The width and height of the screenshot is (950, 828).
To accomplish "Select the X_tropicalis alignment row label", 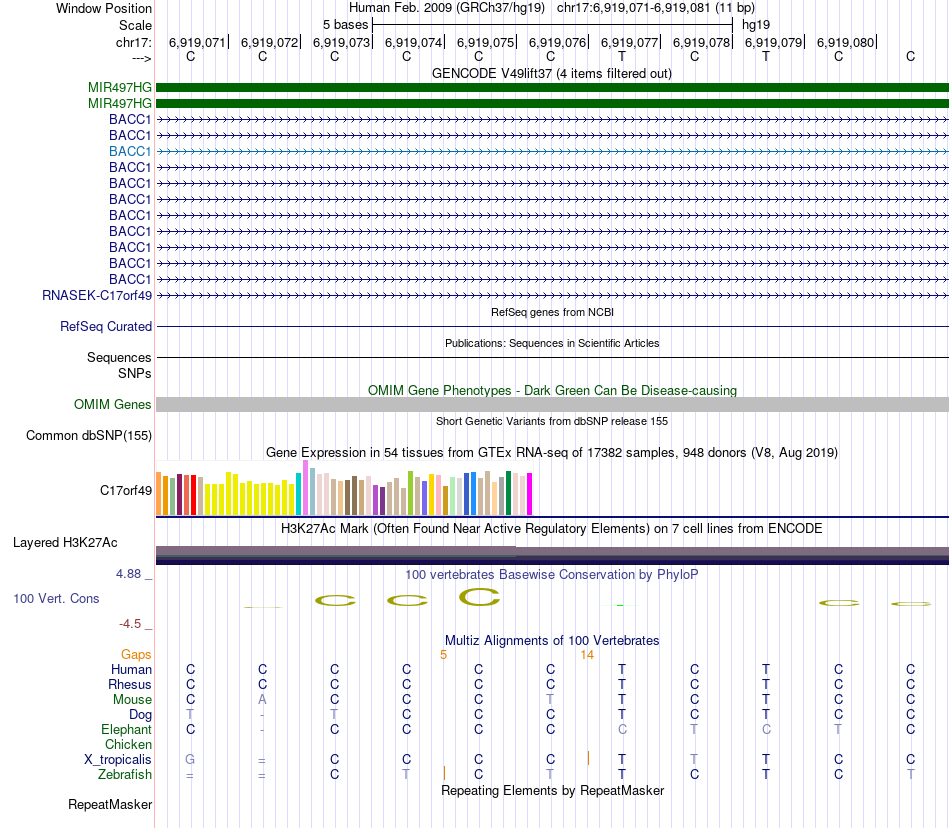I will [x=118, y=760].
